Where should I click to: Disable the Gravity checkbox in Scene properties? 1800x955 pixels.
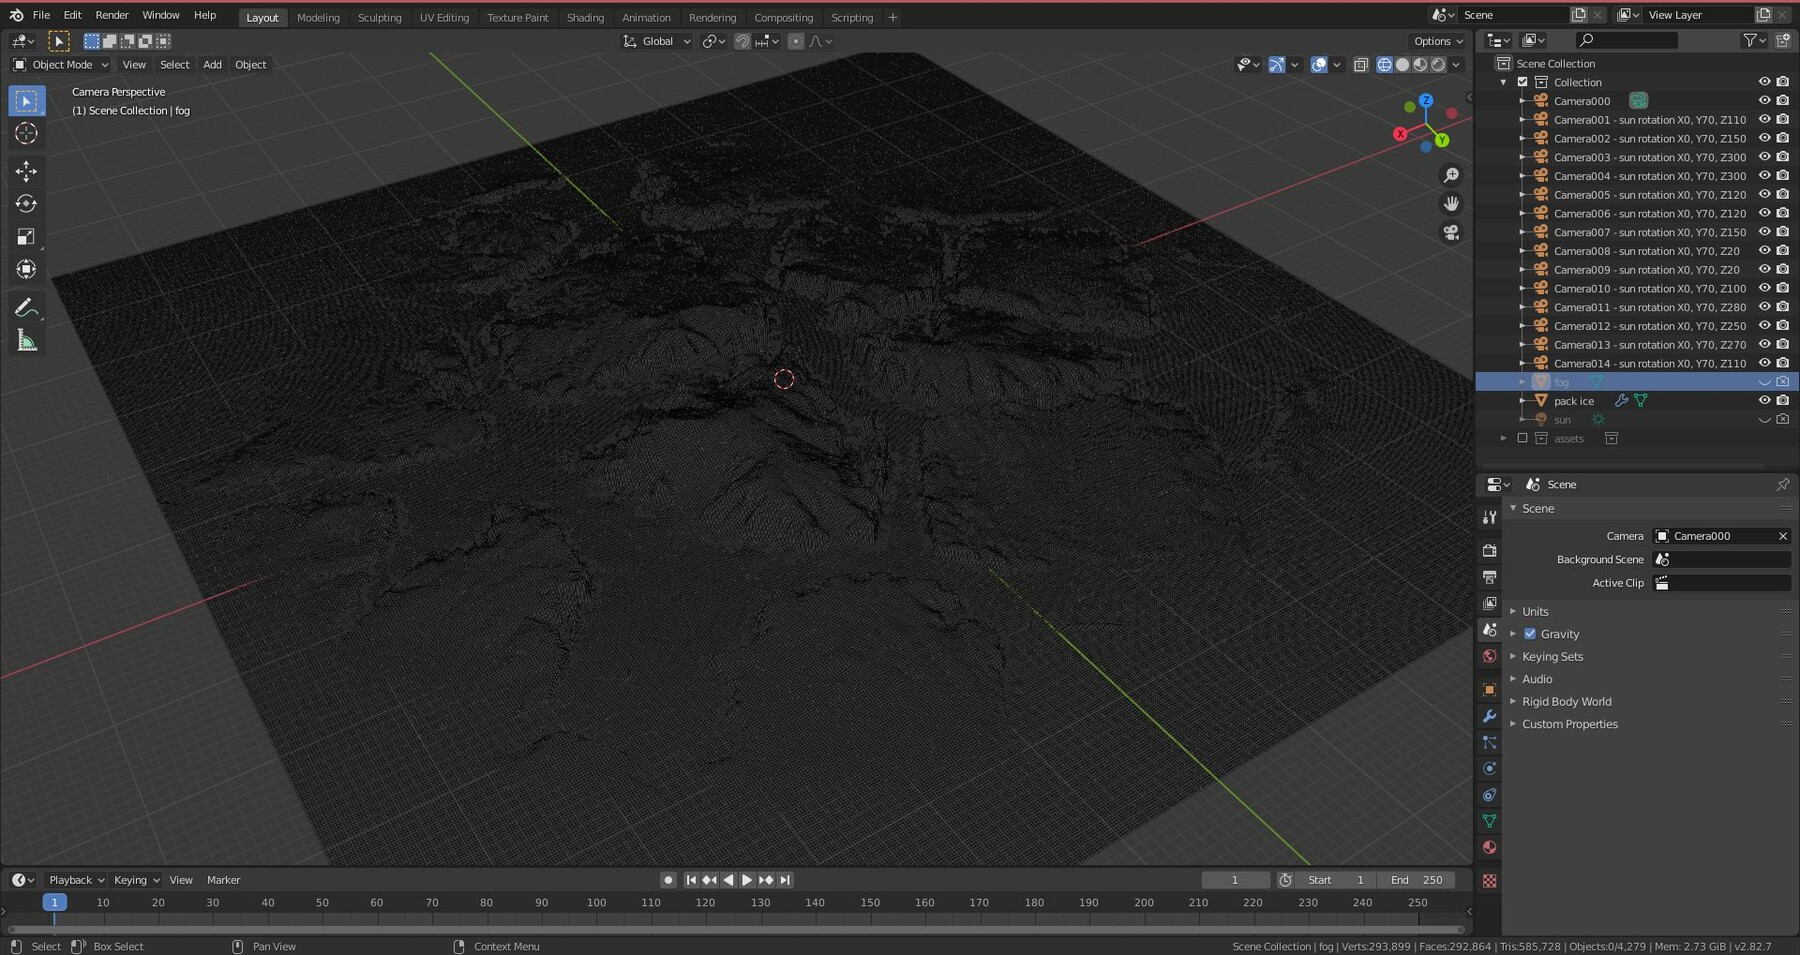click(x=1530, y=633)
